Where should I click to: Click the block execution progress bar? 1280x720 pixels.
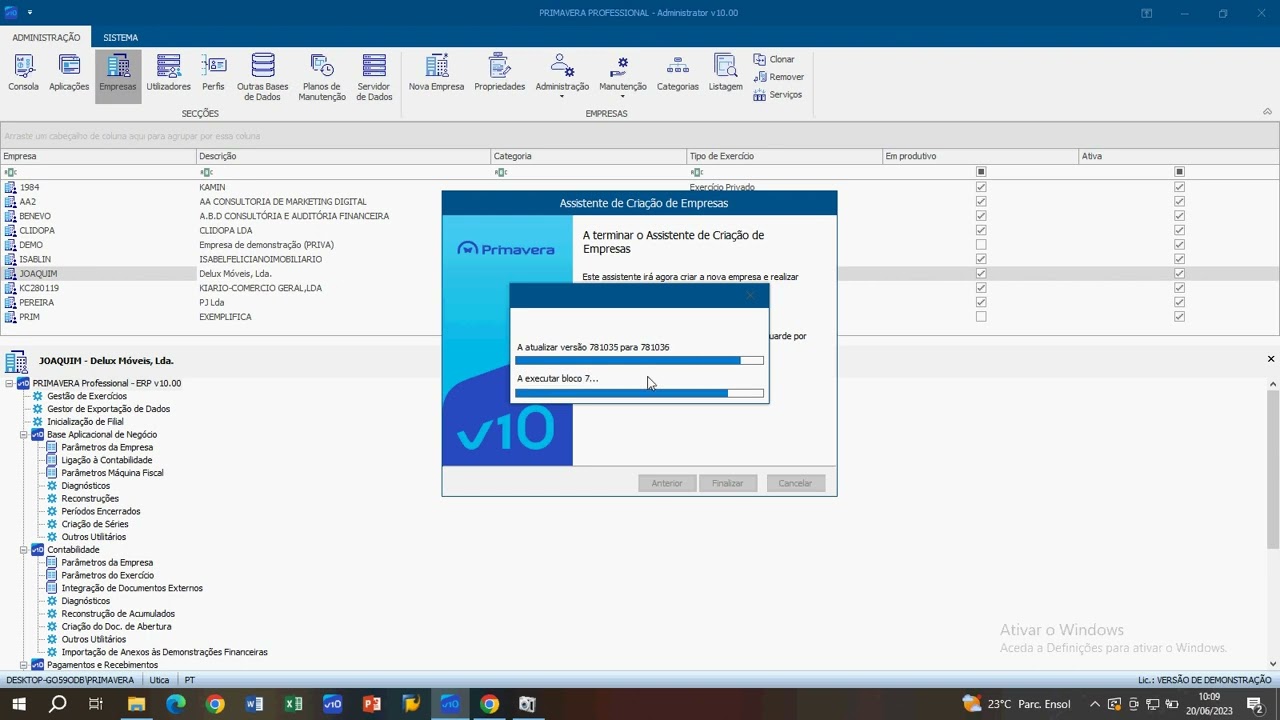(640, 393)
